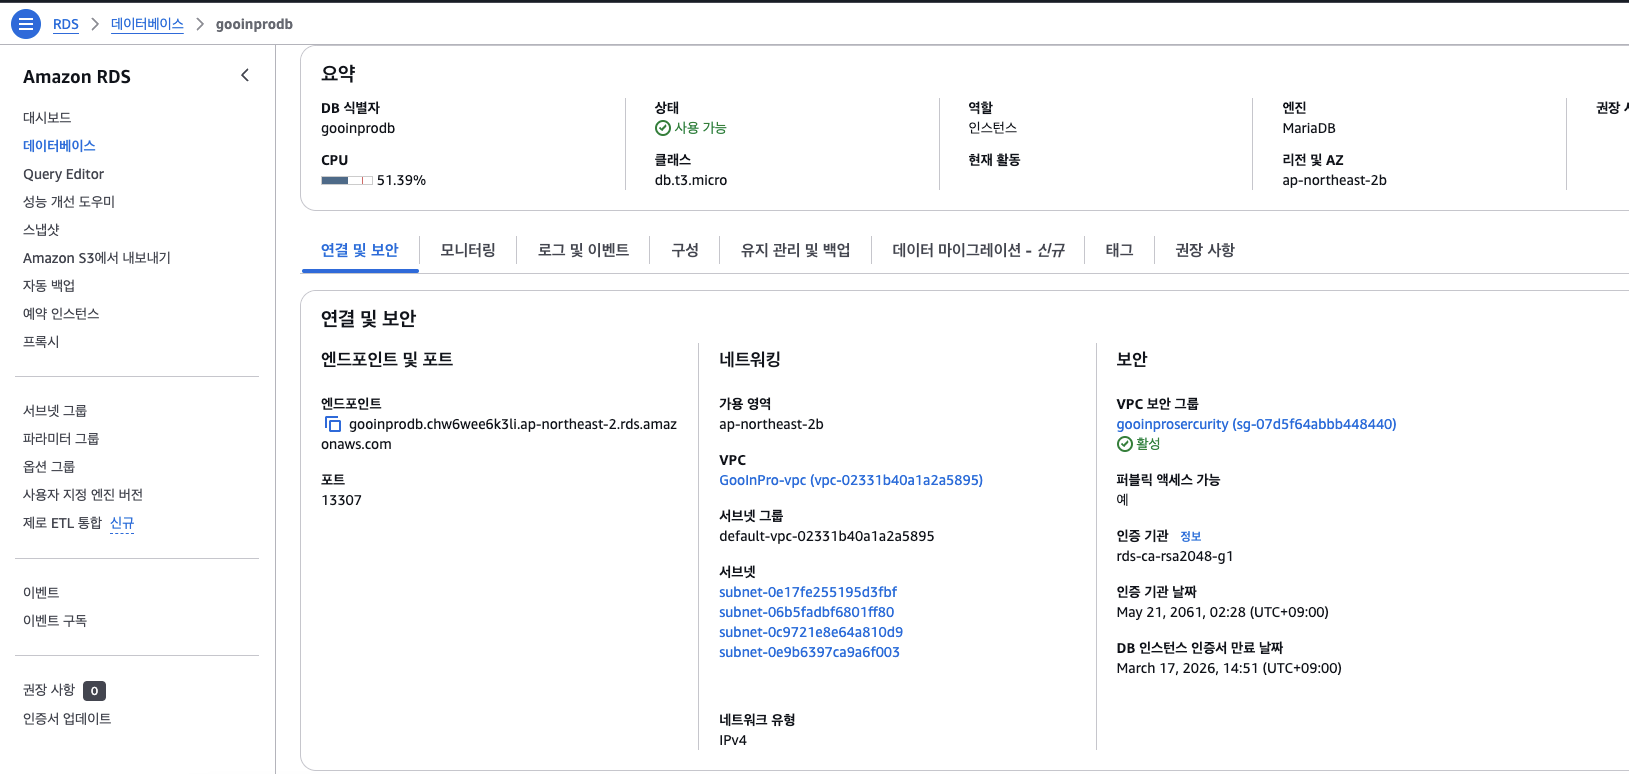This screenshot has width=1629, height=774.
Task: Open subnet-0e17fe255195d3fbf link
Action: point(808,592)
